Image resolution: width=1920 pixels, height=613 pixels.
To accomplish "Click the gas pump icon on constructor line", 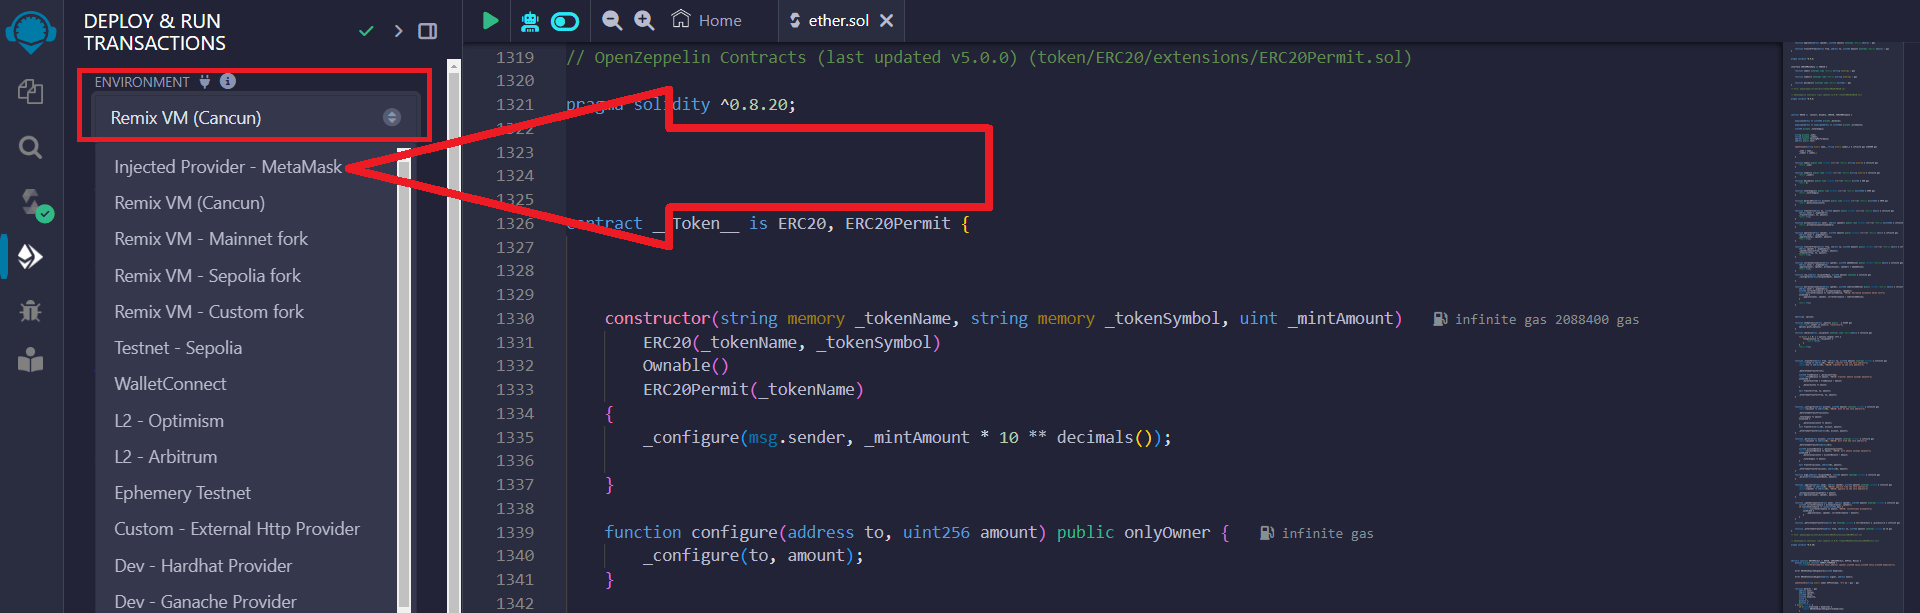I will (1440, 319).
